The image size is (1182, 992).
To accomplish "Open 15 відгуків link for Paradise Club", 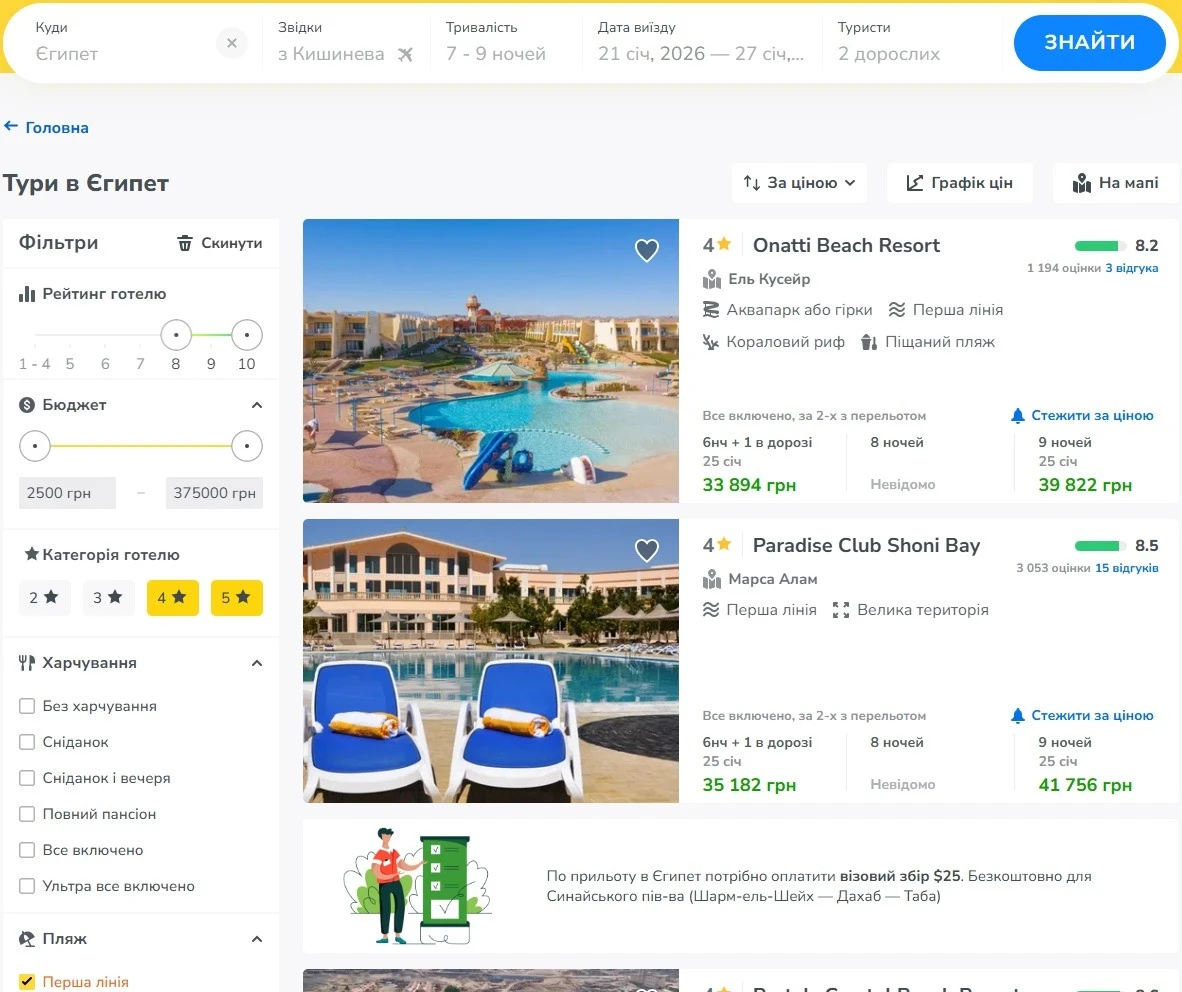I will point(1126,568).
